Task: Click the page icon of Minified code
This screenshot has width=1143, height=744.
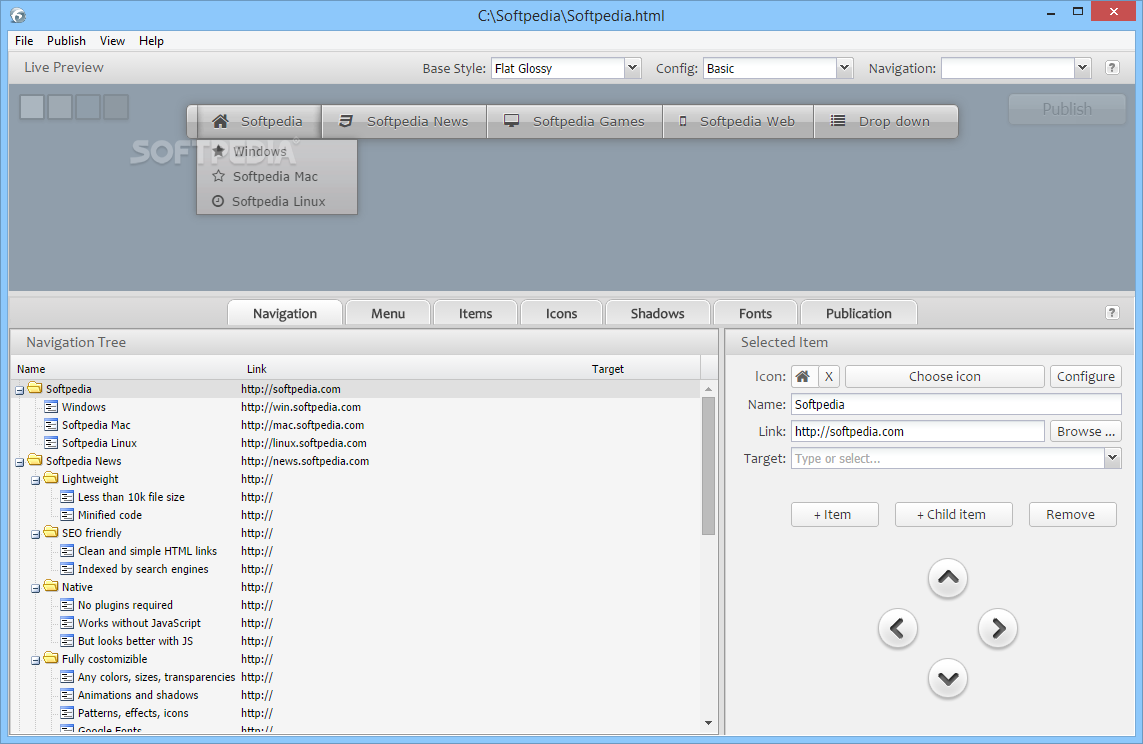Action: click(67, 514)
